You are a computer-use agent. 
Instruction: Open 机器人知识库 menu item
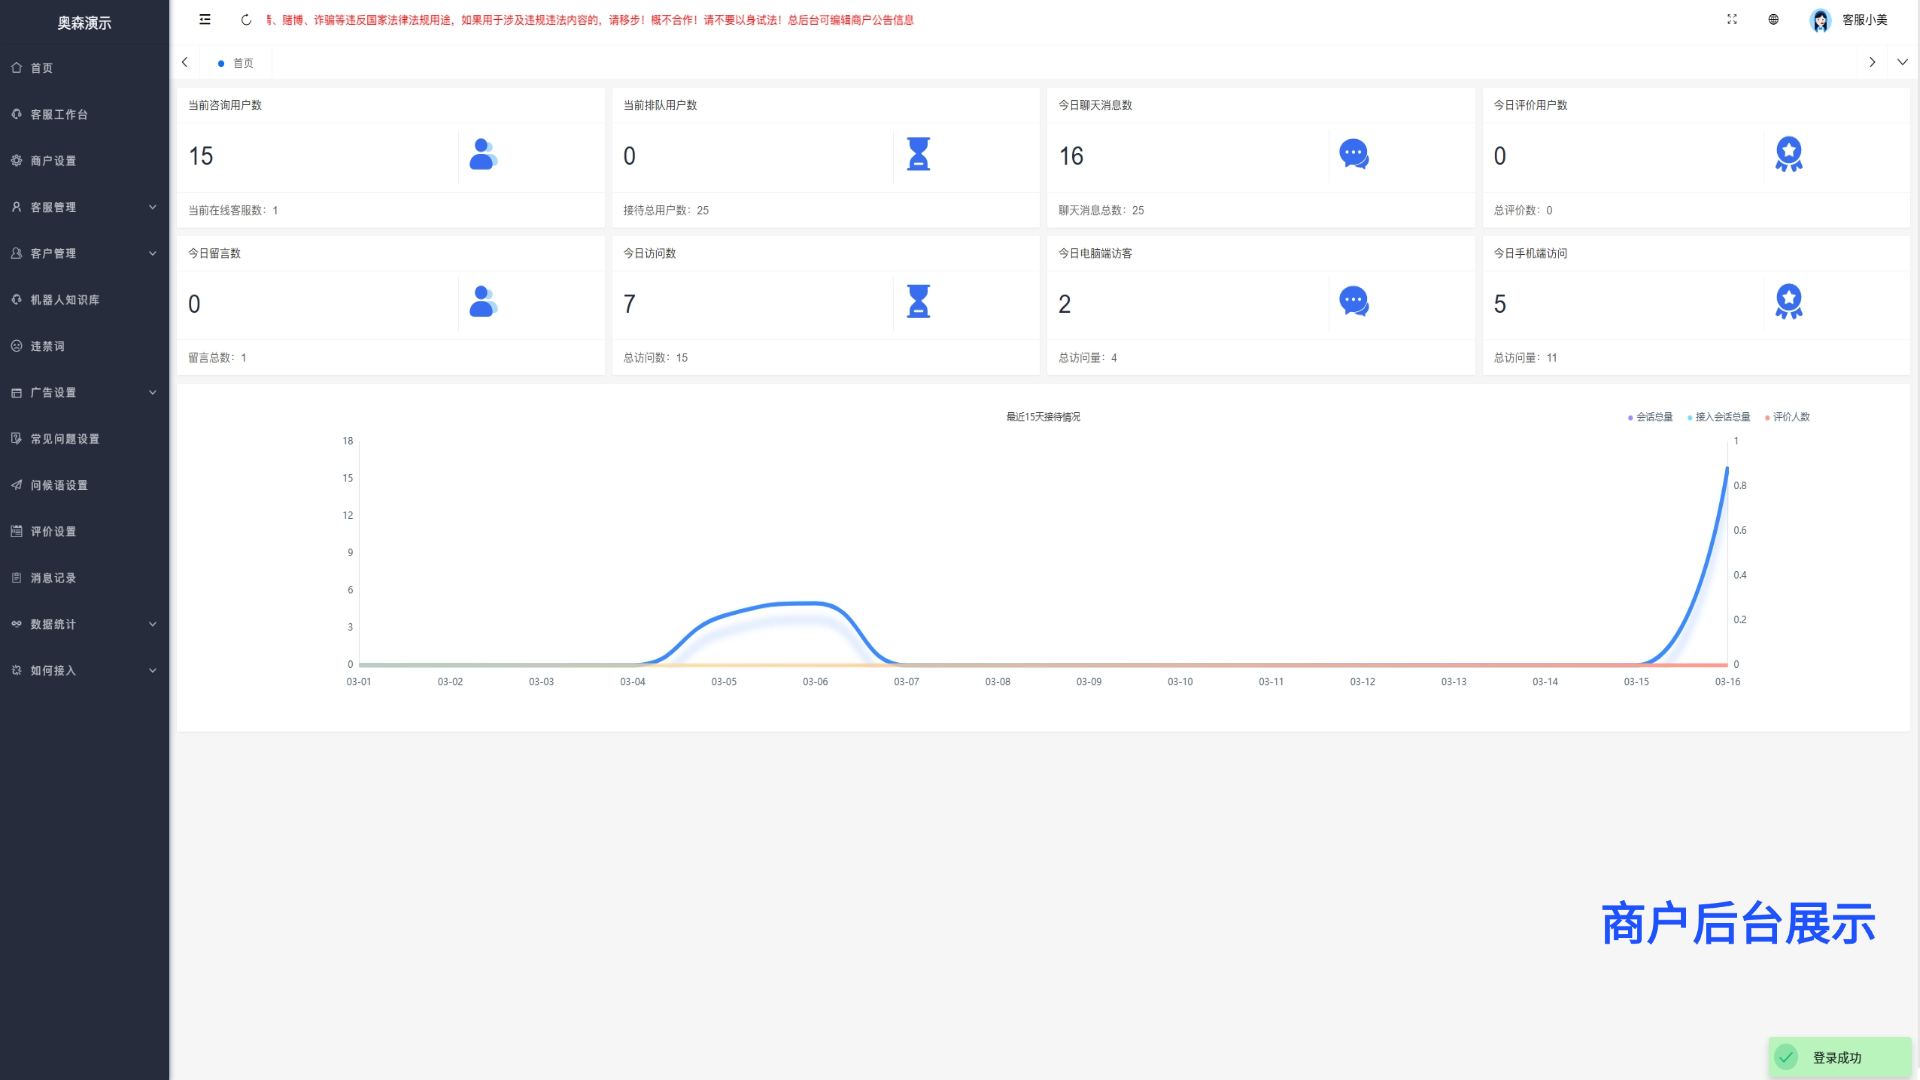[64, 300]
